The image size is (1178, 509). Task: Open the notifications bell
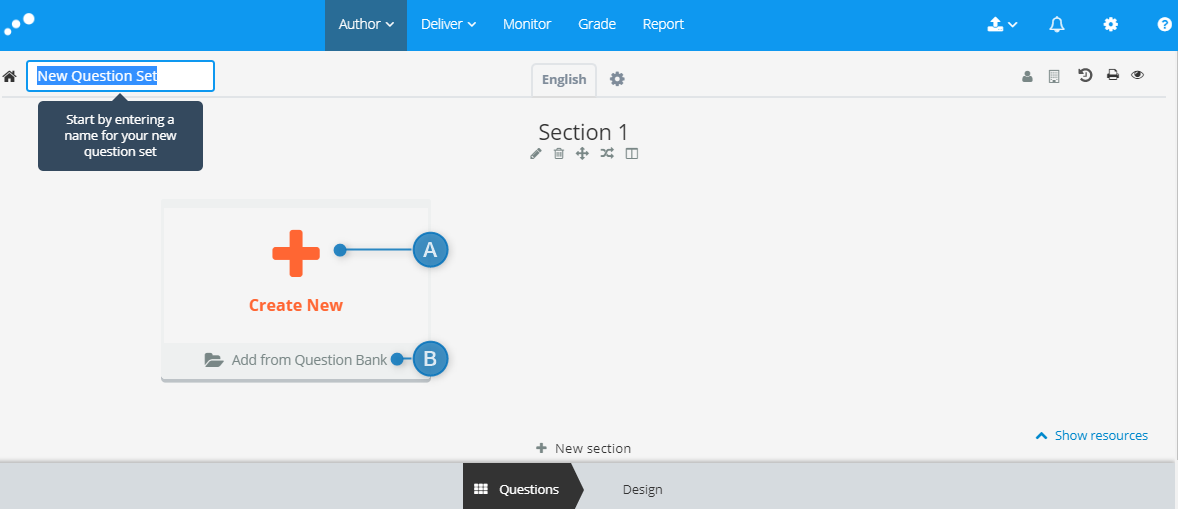tap(1056, 25)
